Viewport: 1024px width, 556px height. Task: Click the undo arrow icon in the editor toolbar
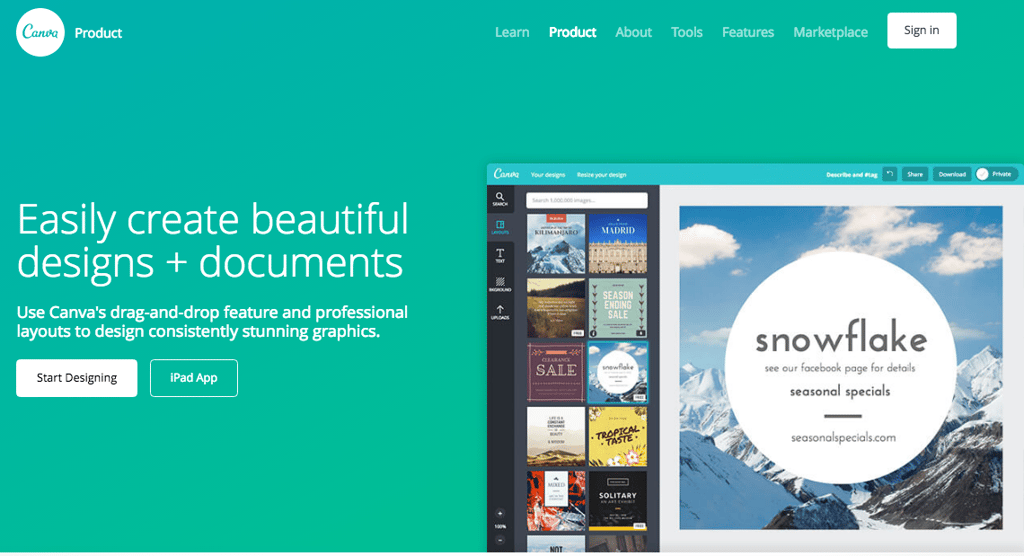pyautogui.click(x=889, y=174)
